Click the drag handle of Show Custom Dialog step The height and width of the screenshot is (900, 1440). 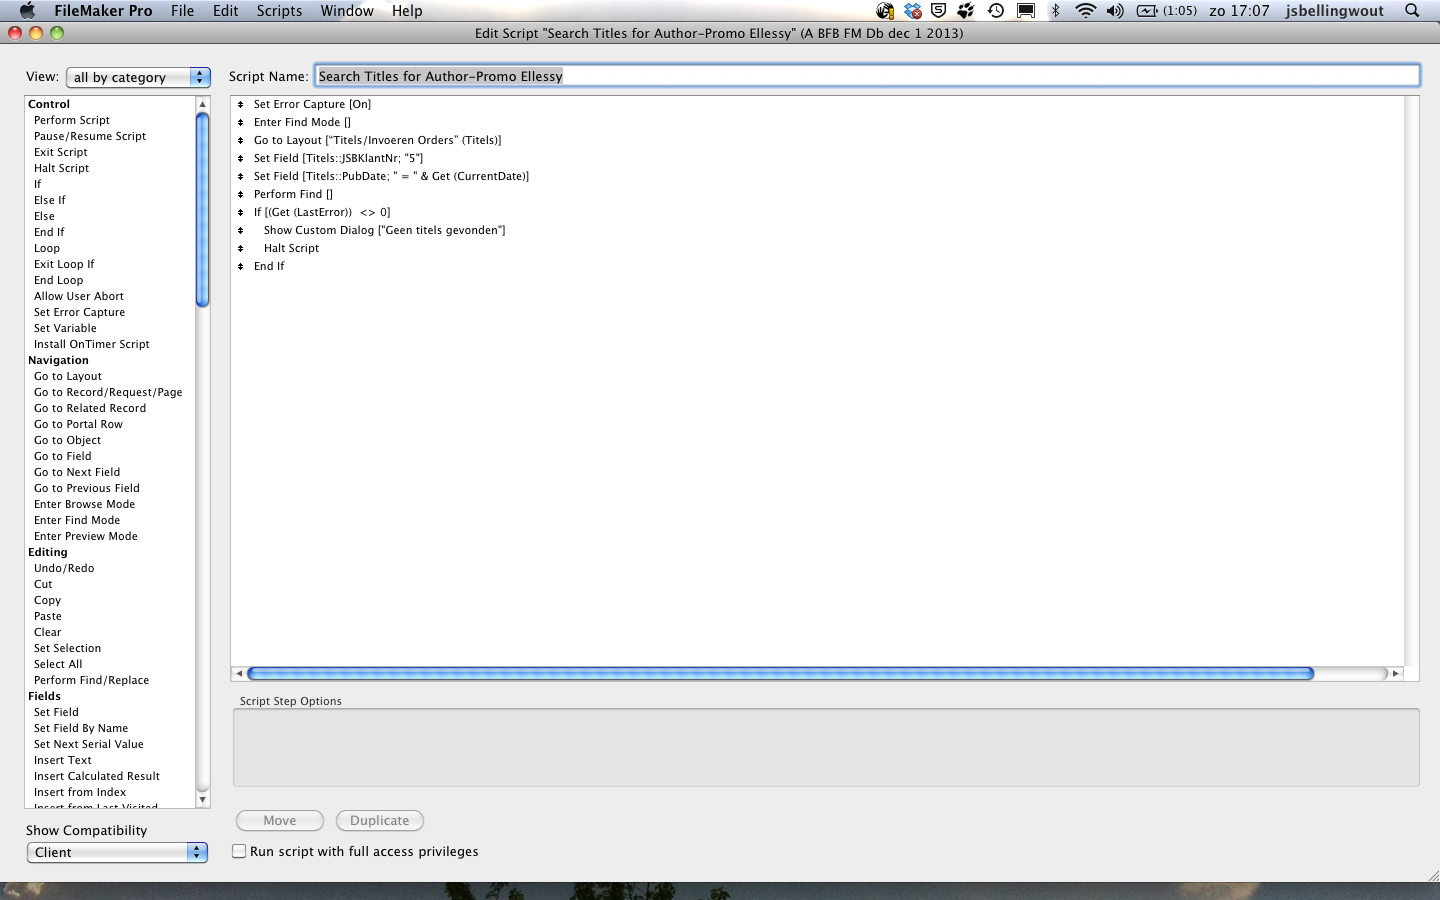pyautogui.click(x=240, y=230)
